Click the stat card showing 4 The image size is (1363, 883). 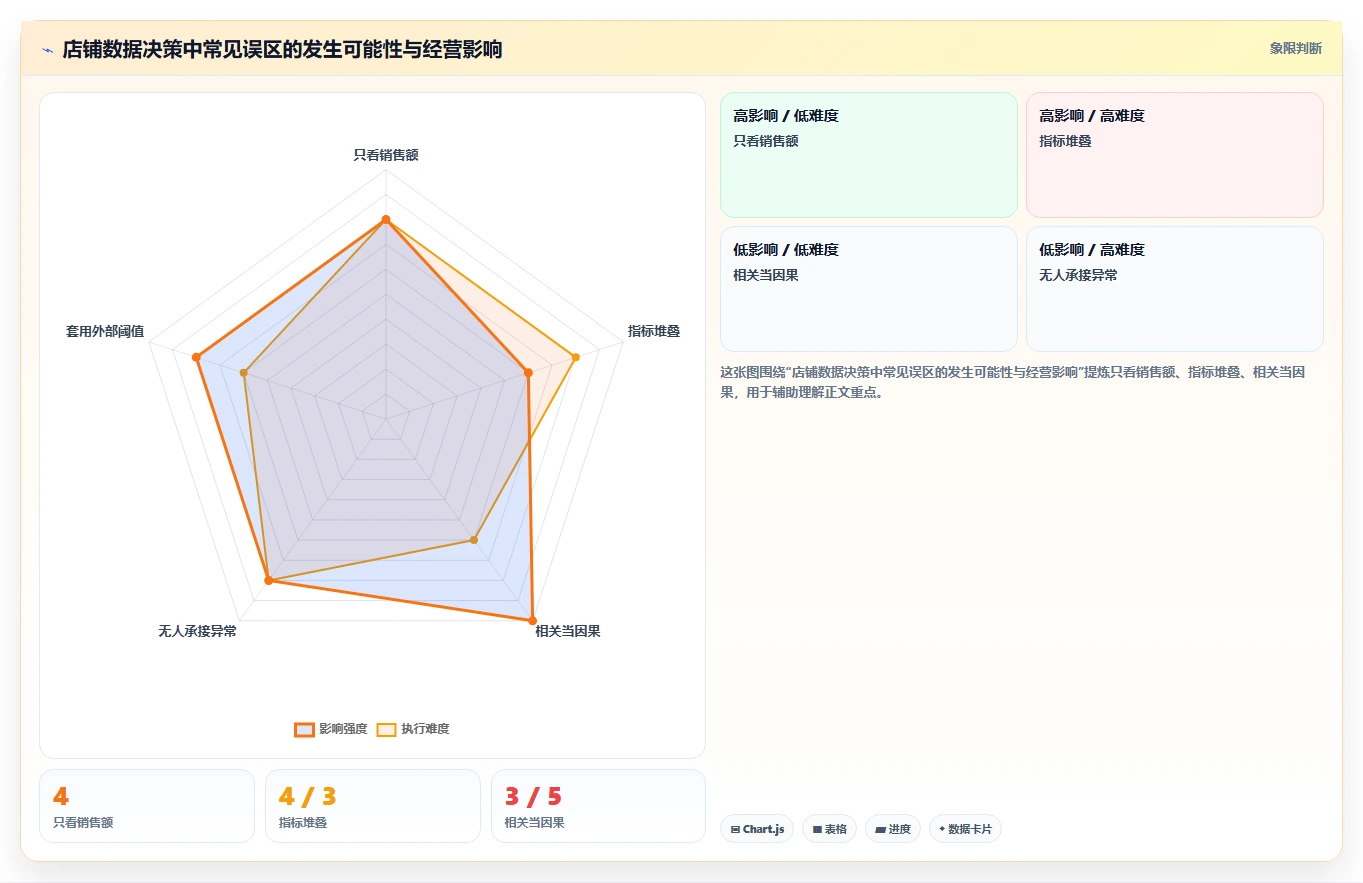[x=147, y=806]
